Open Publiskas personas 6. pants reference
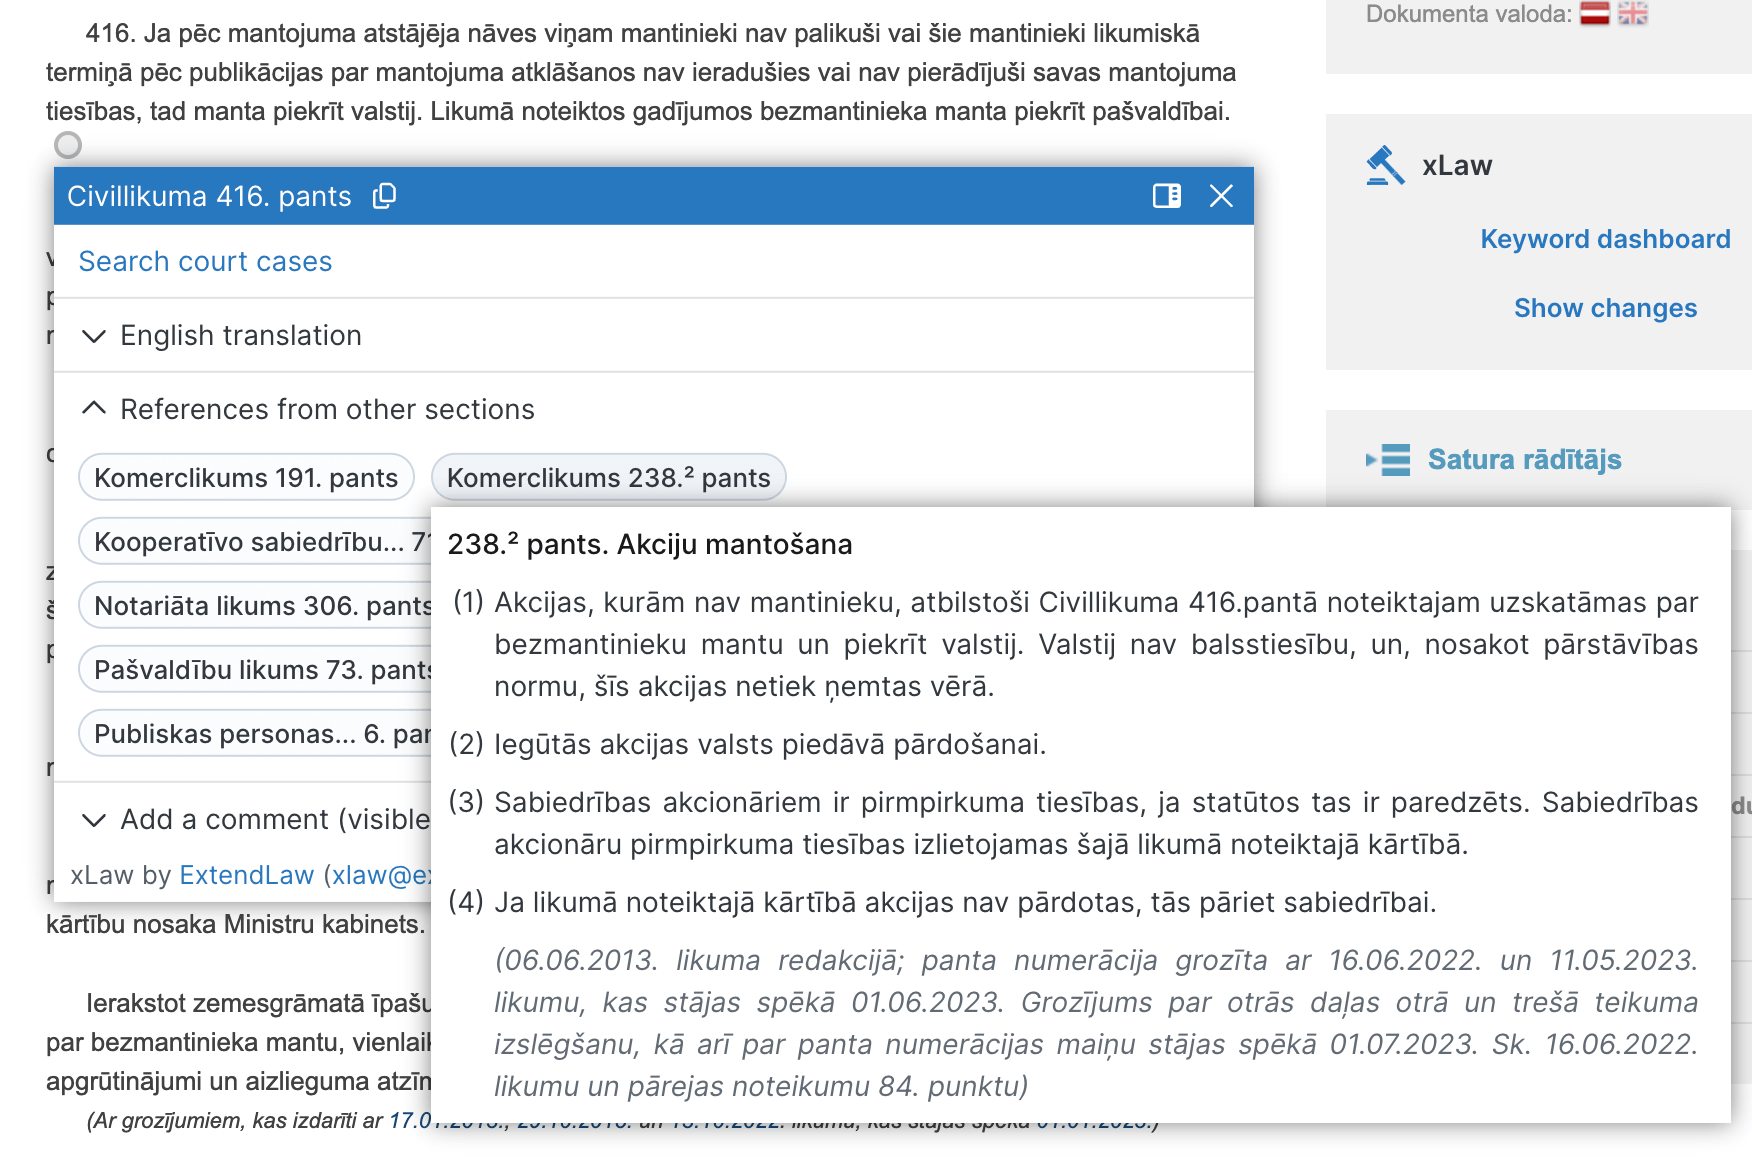The image size is (1752, 1162). click(255, 734)
